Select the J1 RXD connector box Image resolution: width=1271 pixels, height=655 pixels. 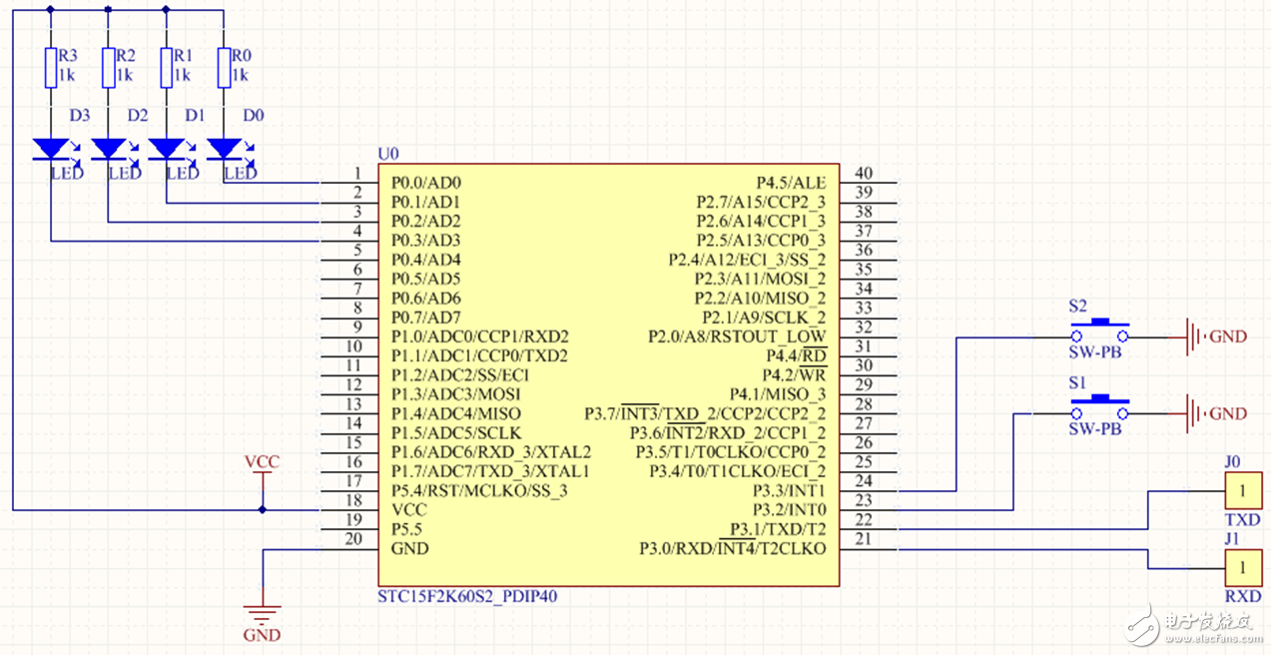(x=1243, y=568)
